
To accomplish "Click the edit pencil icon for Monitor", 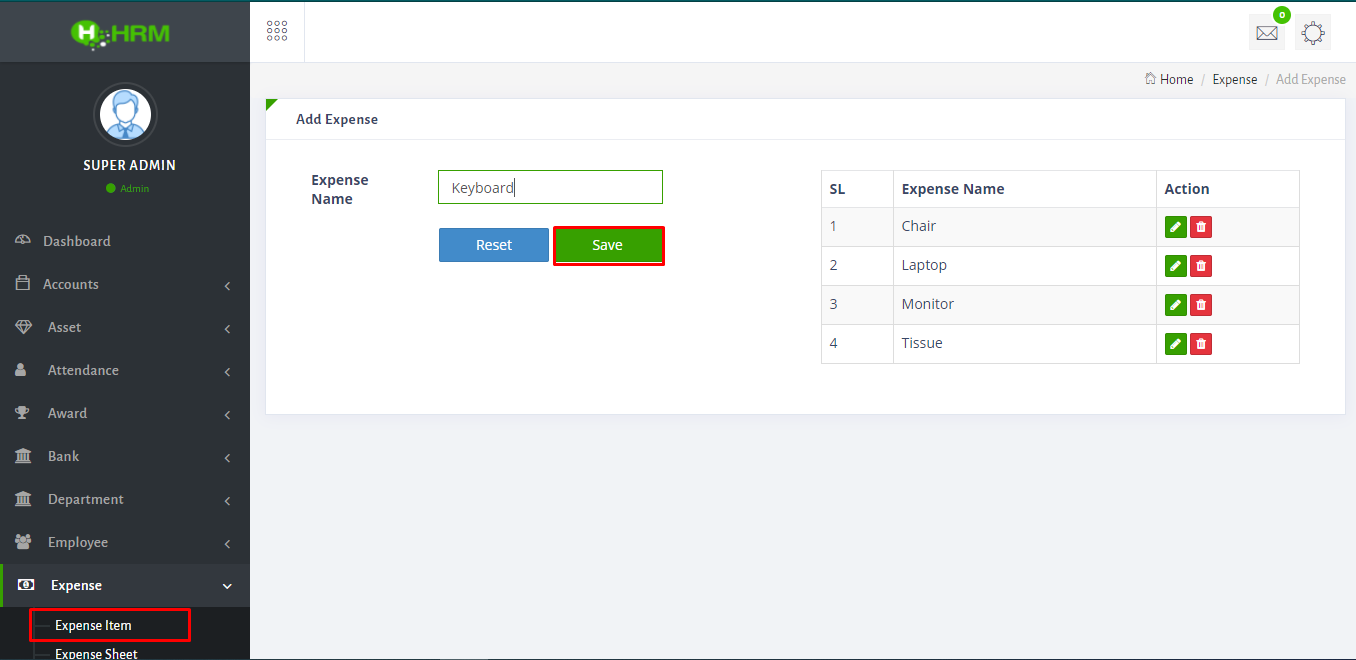I will pos(1176,305).
